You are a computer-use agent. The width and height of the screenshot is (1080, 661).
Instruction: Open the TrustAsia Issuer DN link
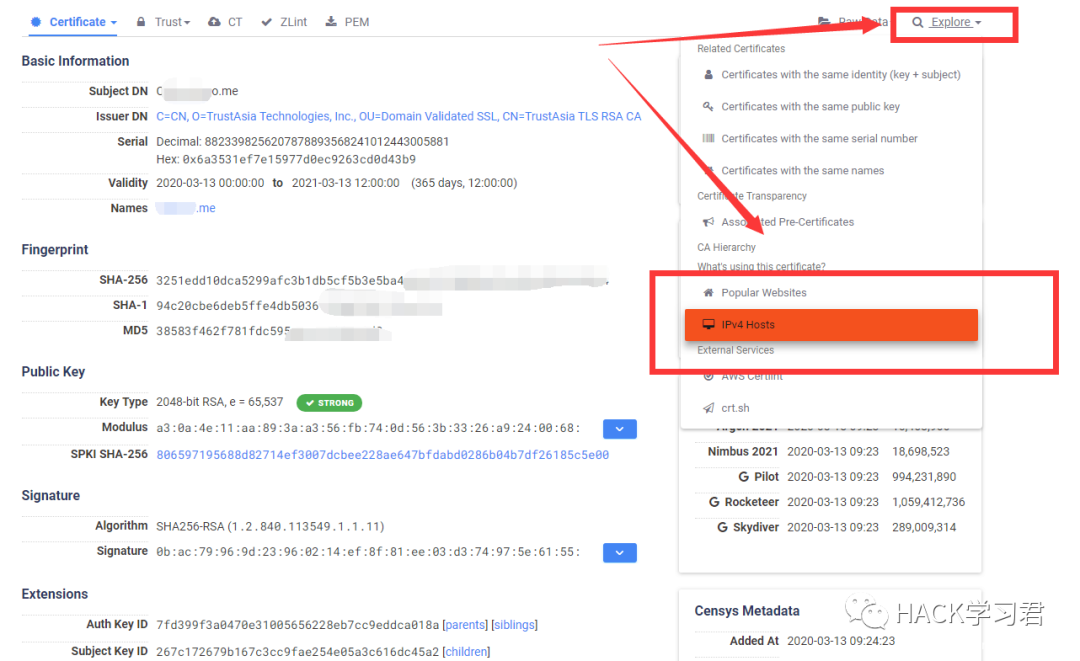coord(399,116)
